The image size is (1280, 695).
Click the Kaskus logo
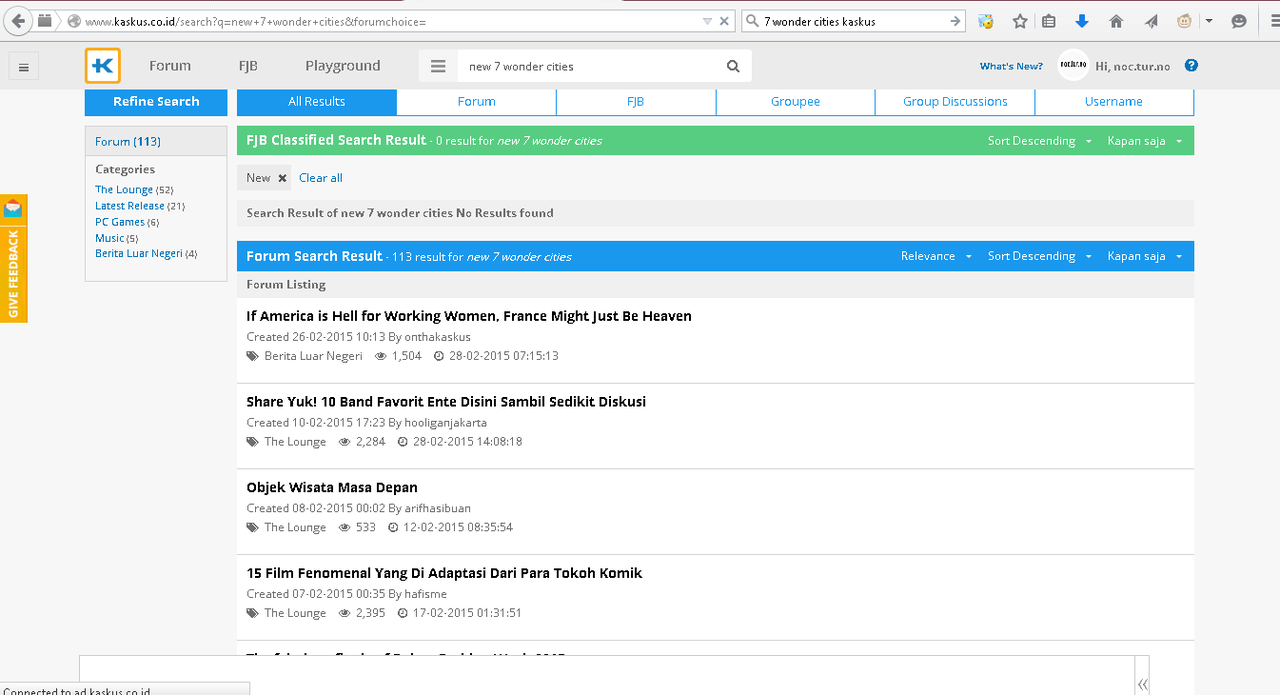pyautogui.click(x=103, y=66)
